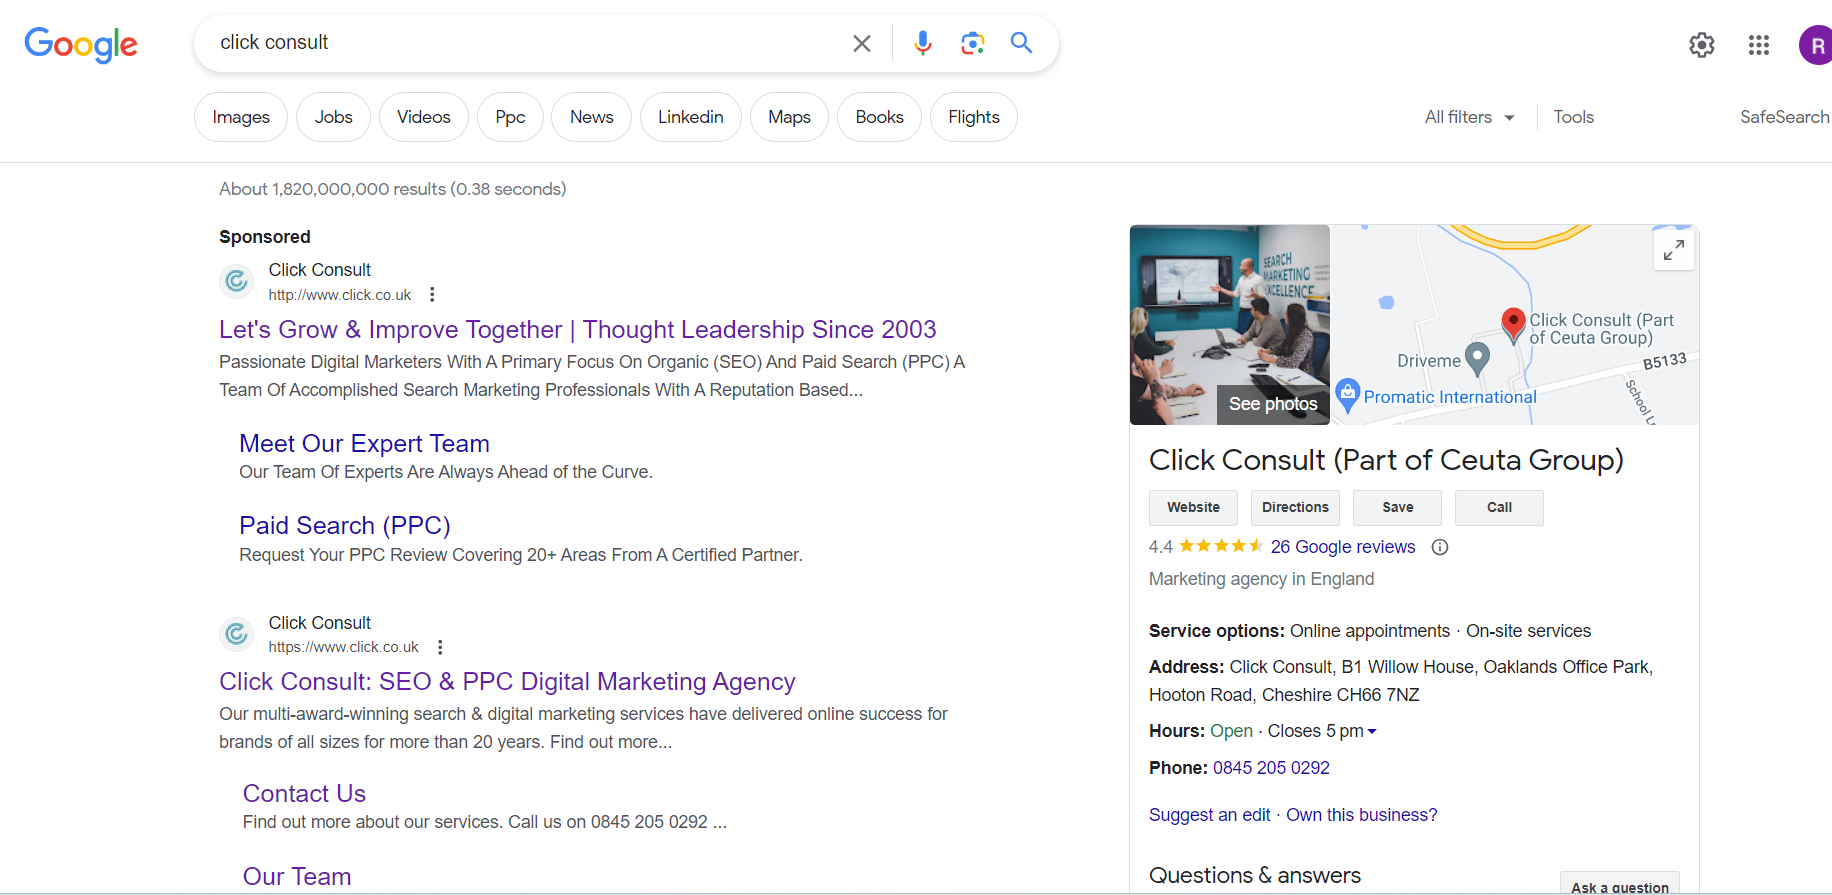Open the Tools menu

point(1573,117)
